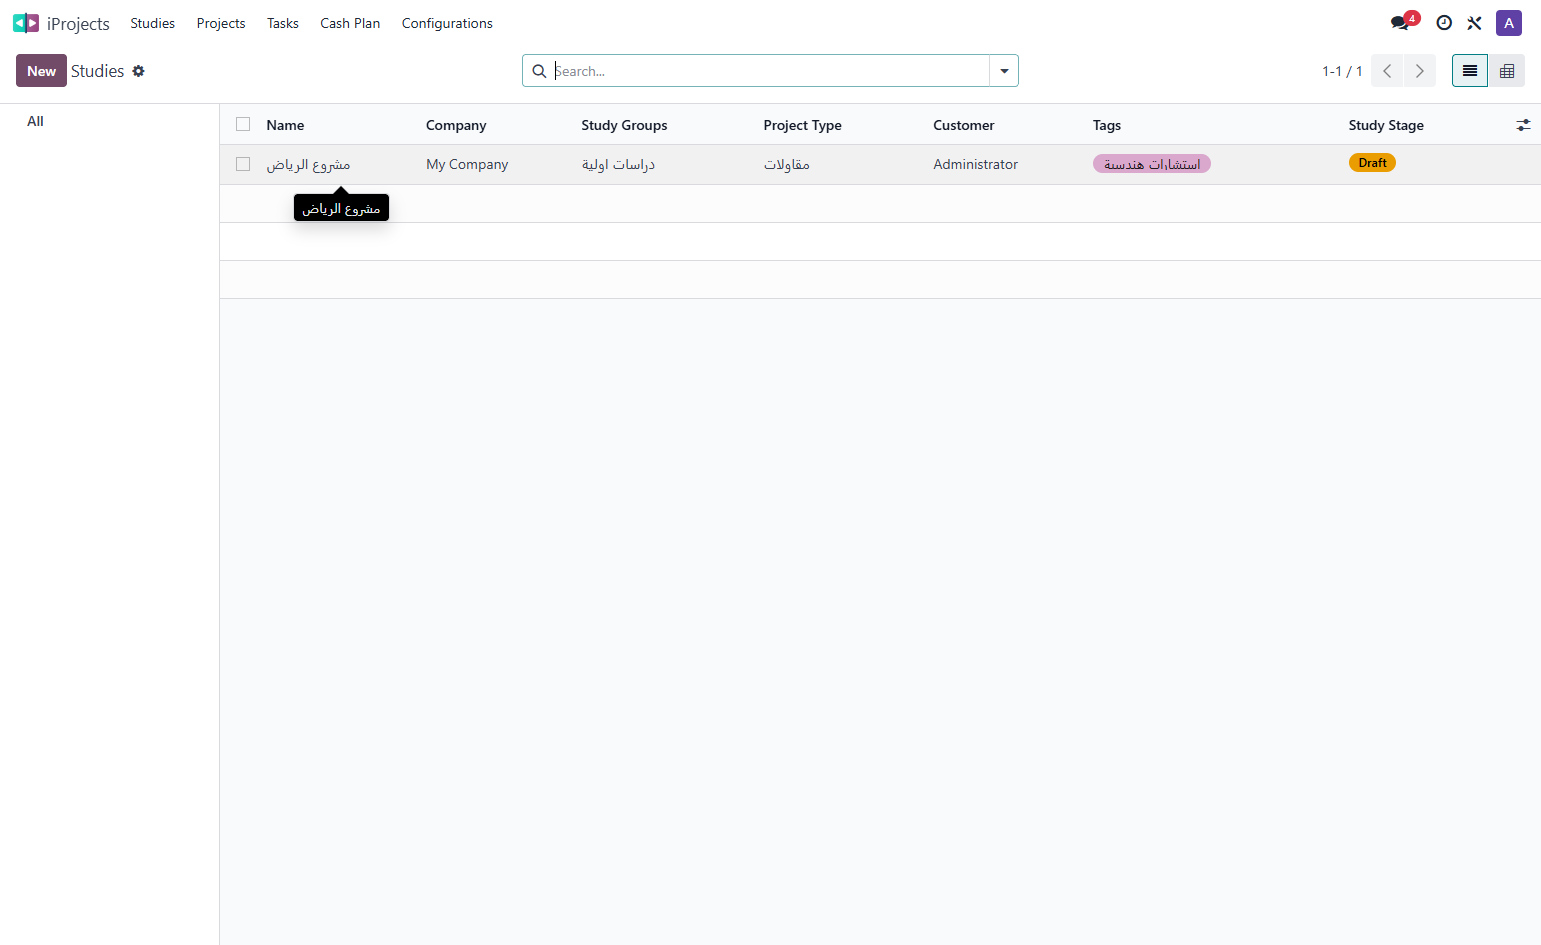Sort by the Name column header
The width and height of the screenshot is (1541, 945).
285,125
